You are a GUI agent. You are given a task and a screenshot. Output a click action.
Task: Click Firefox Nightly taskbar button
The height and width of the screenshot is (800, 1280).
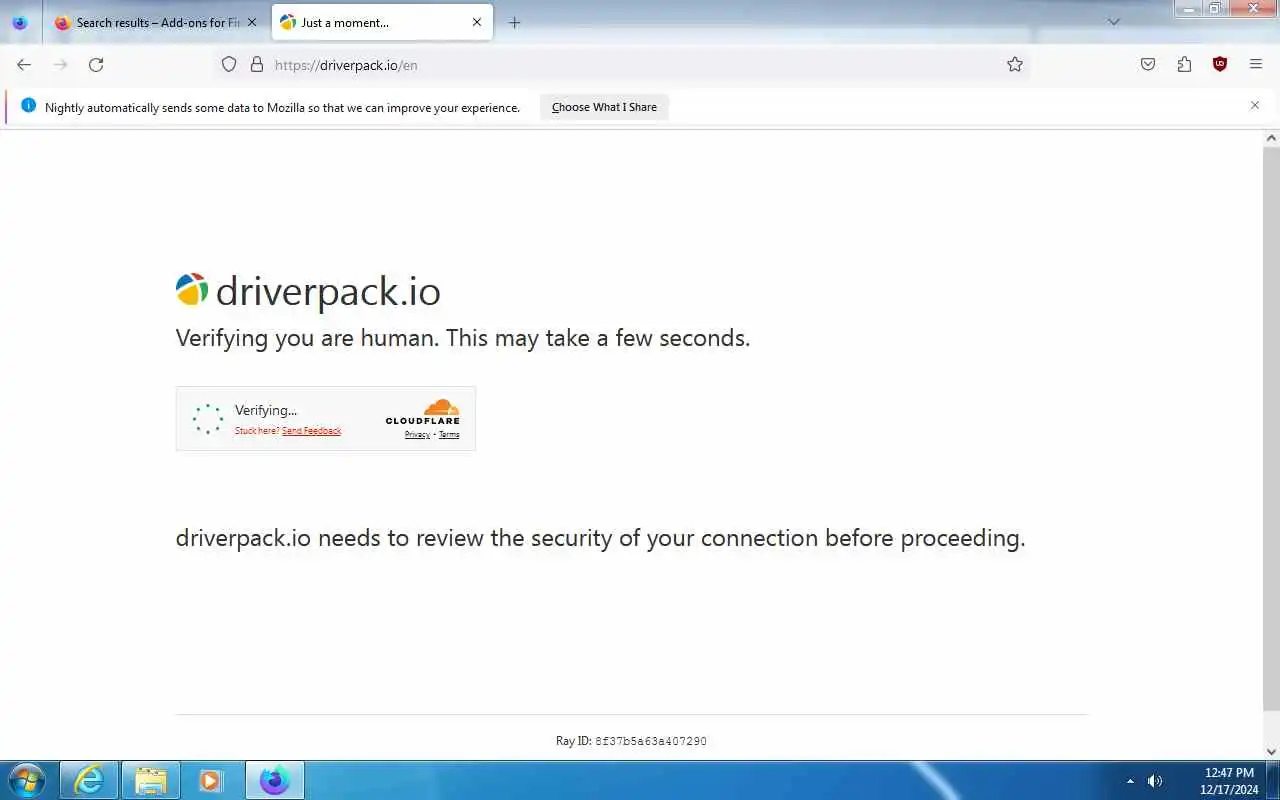[275, 780]
